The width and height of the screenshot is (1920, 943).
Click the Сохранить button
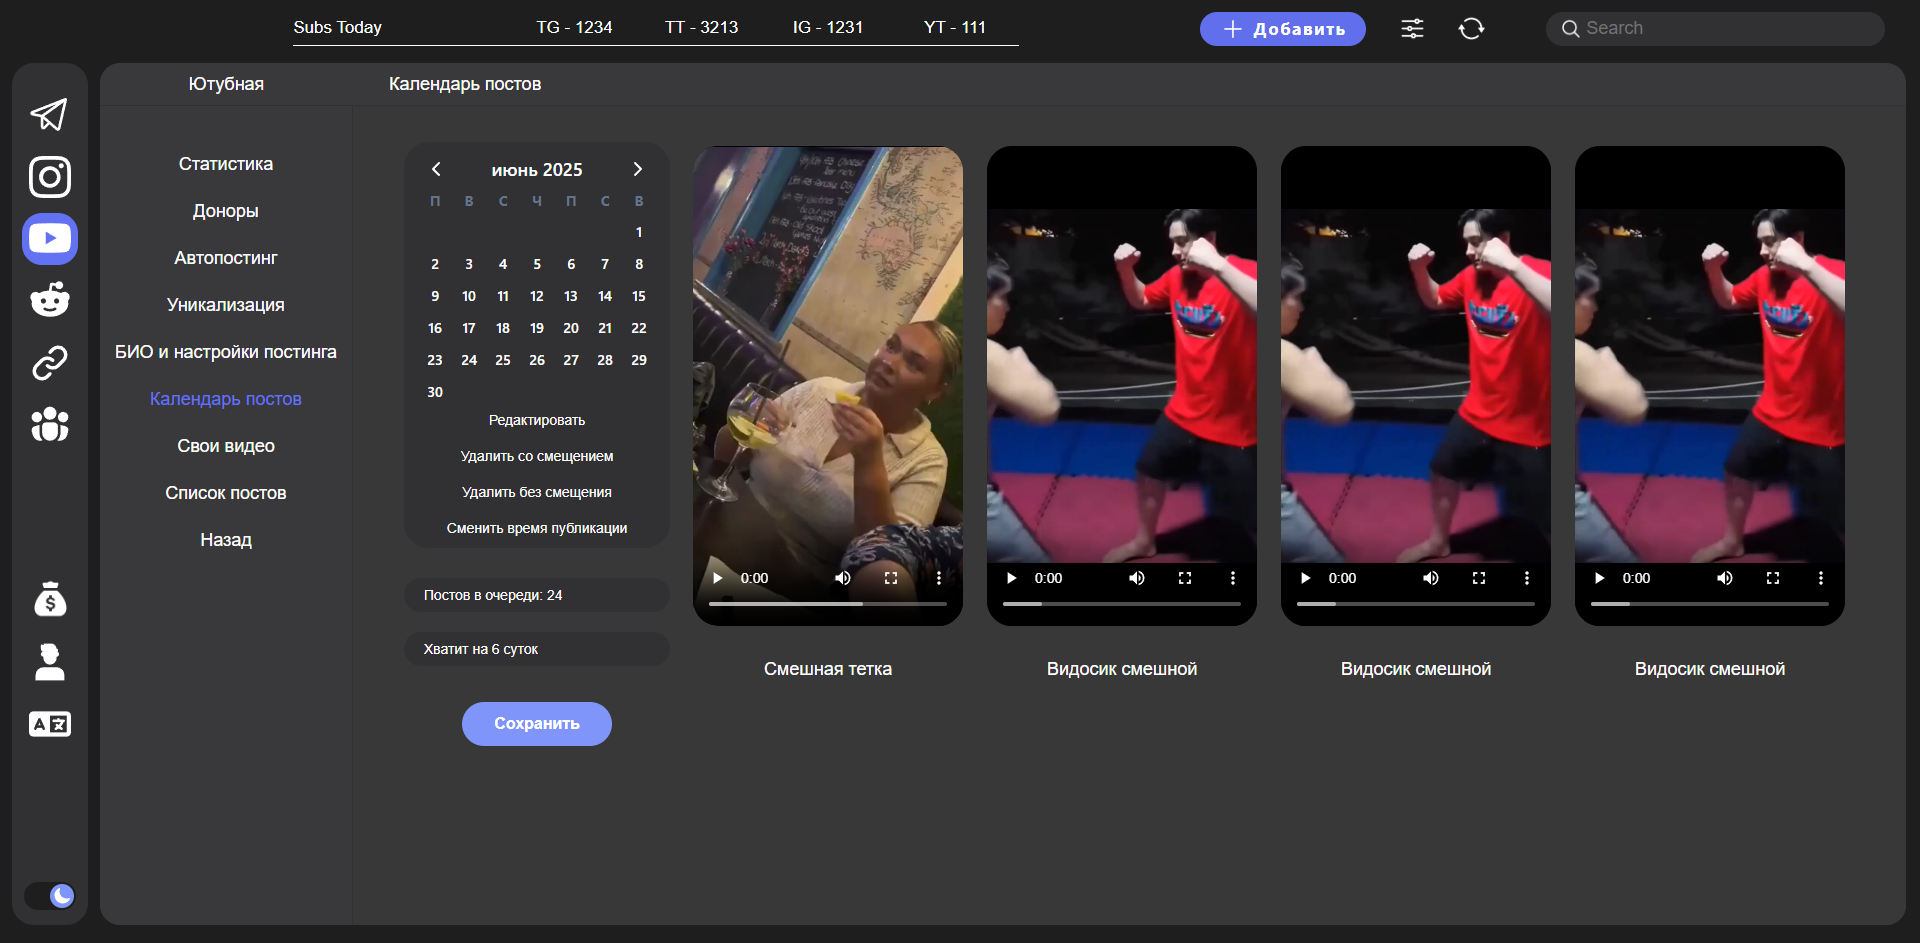536,724
